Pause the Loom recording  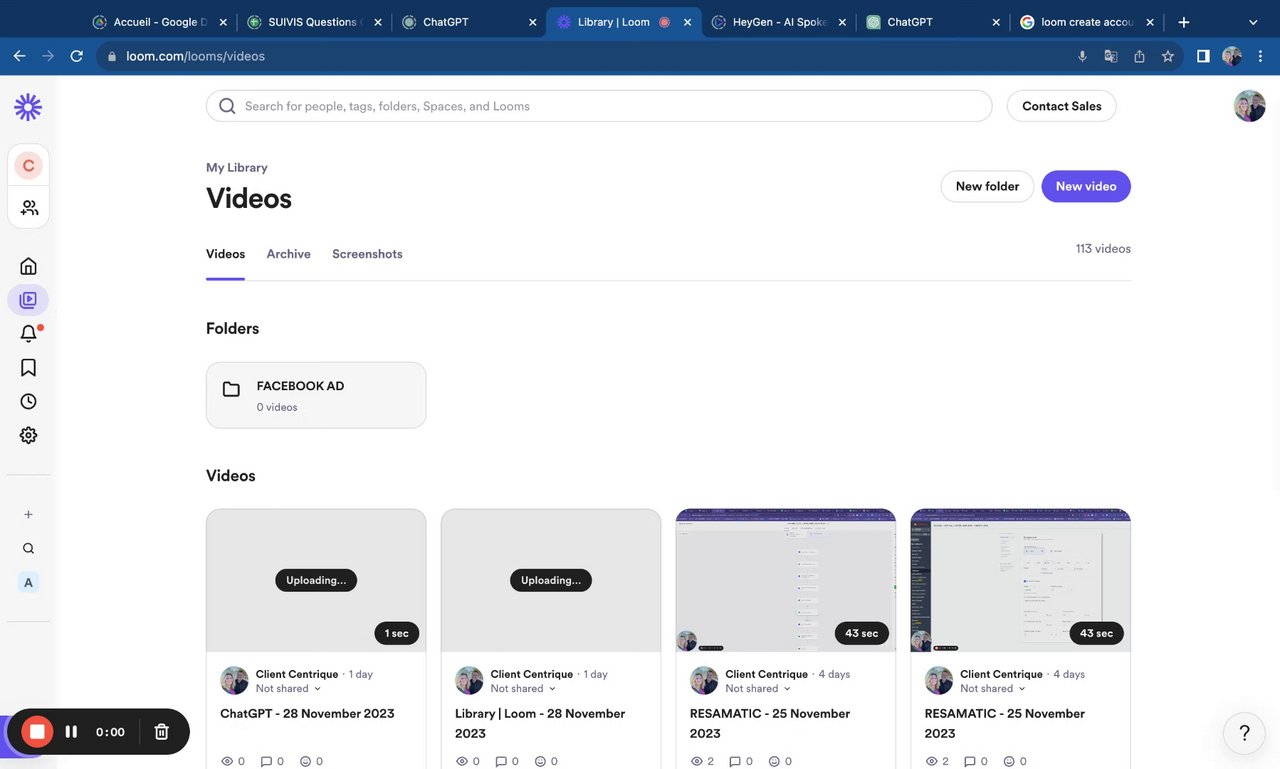(71, 732)
